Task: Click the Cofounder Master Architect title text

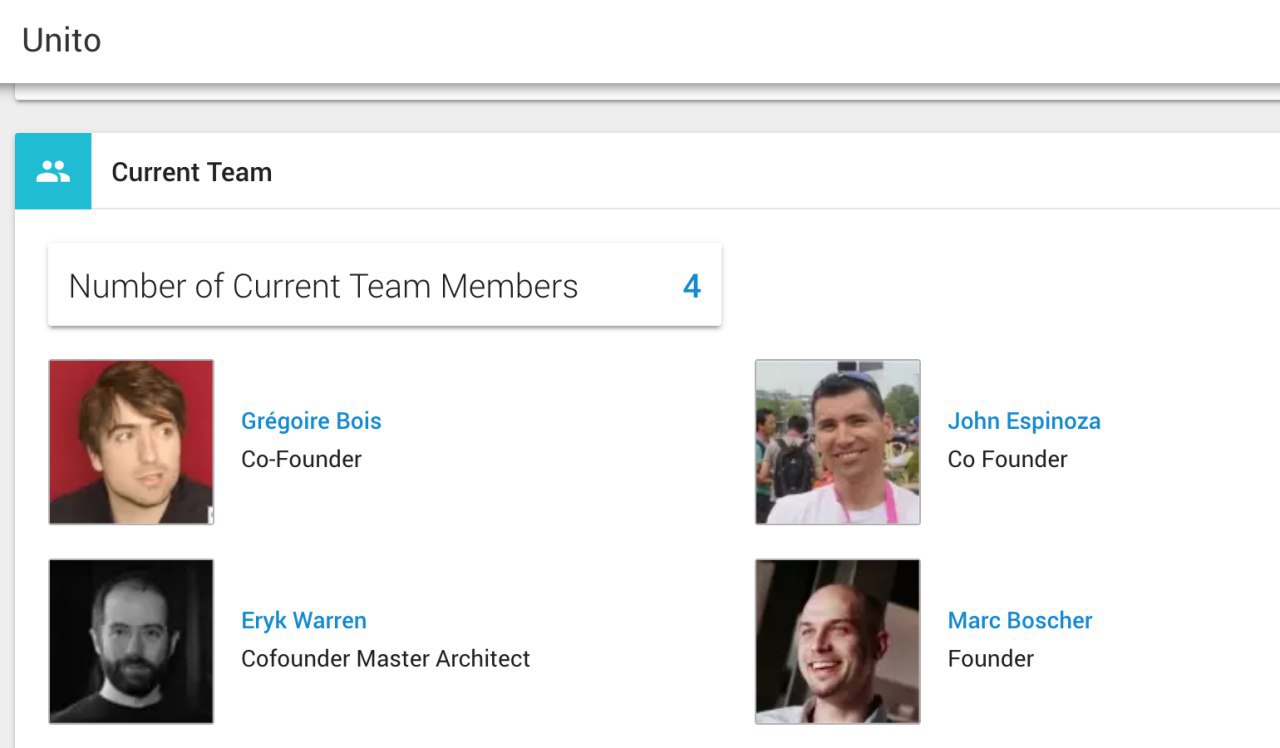Action: click(386, 659)
